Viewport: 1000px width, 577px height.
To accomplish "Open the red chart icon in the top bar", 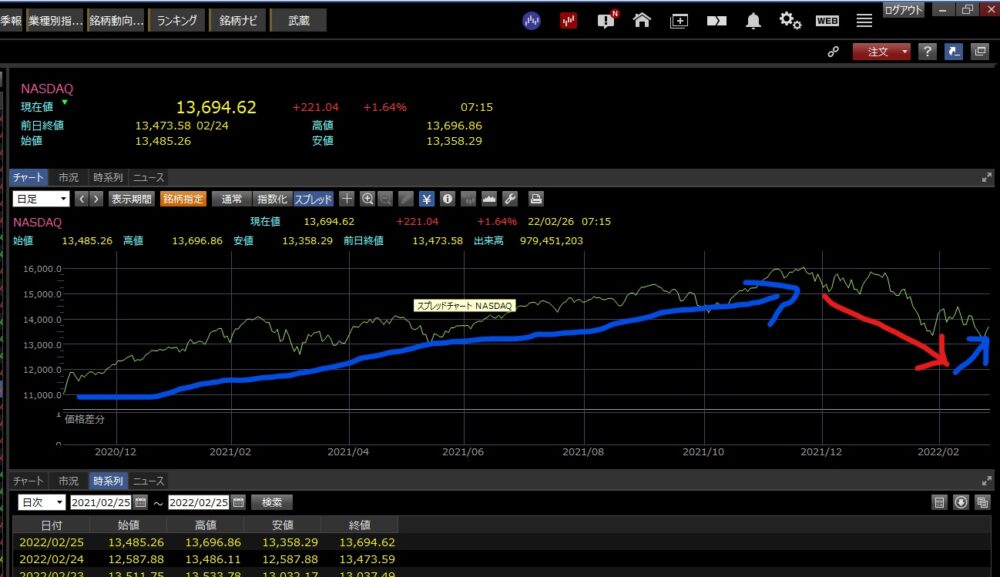I will pos(568,20).
